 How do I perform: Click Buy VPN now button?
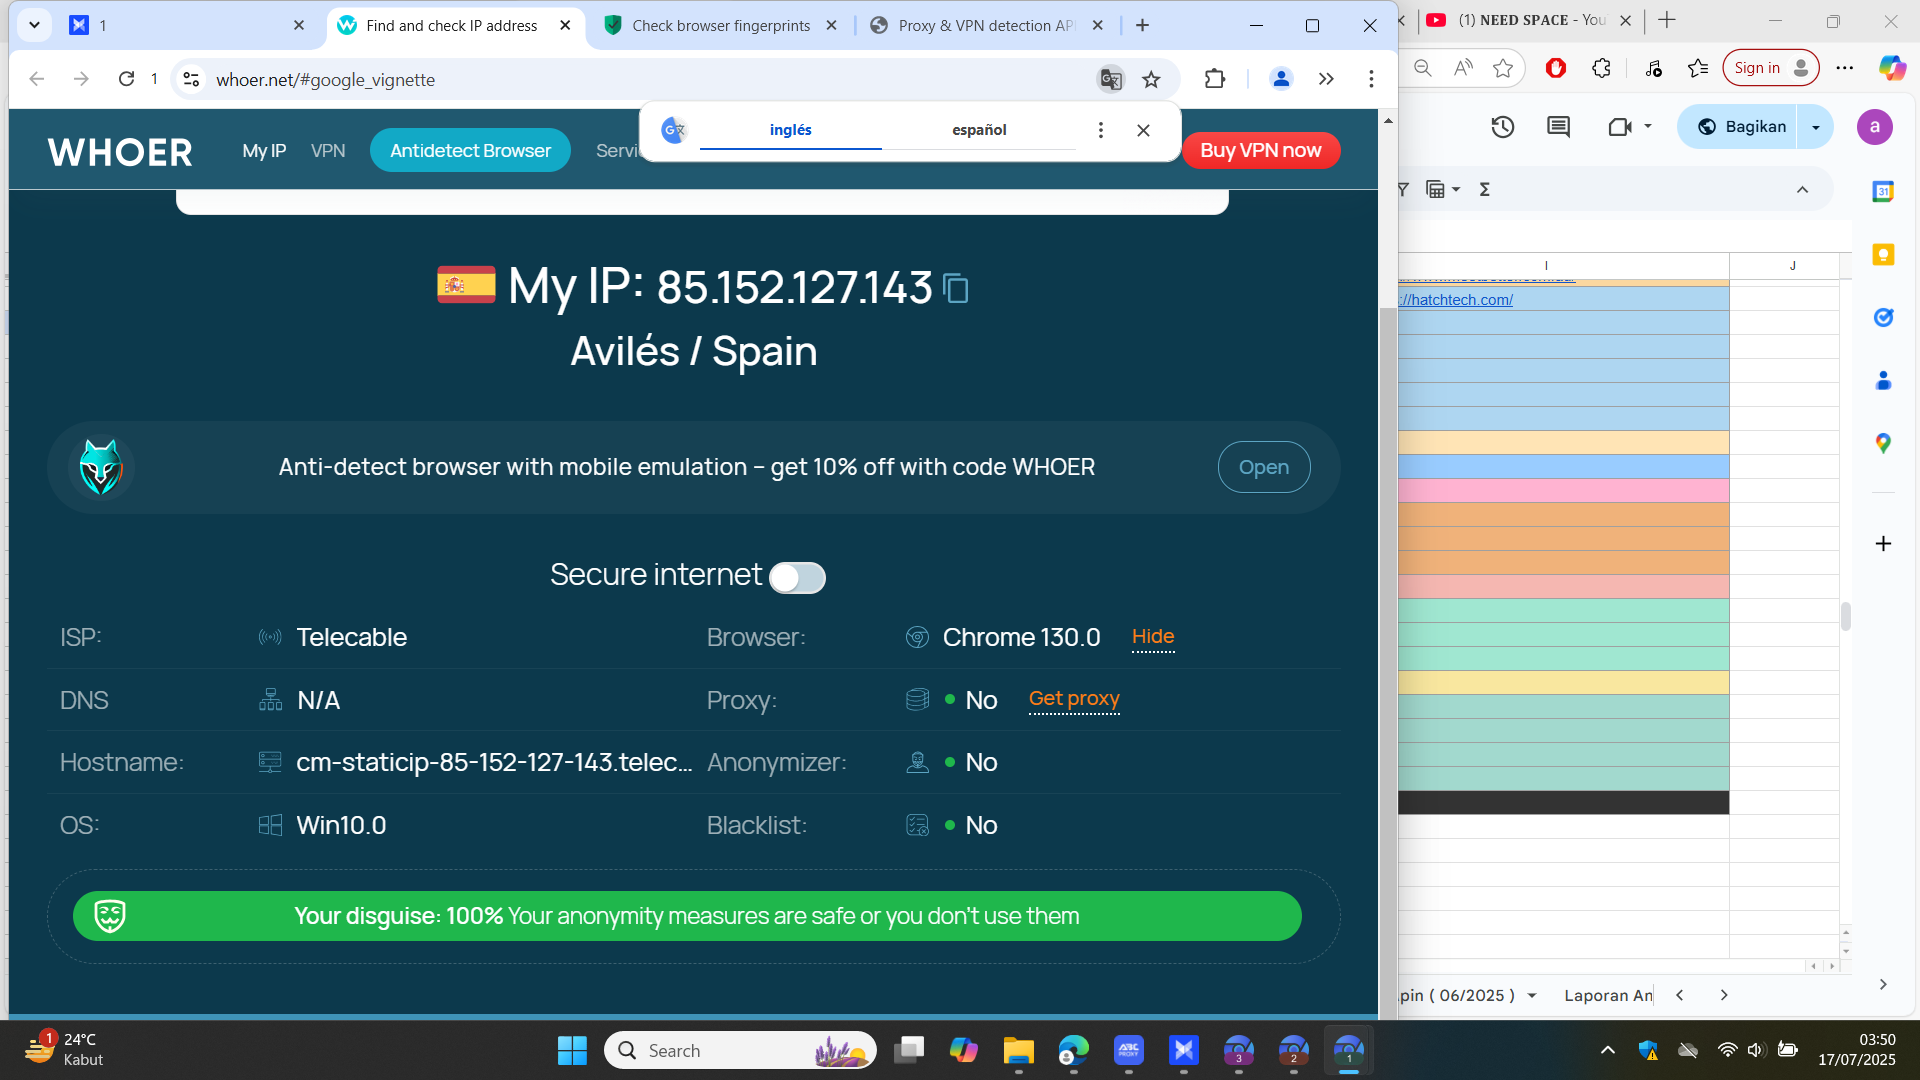(1260, 150)
